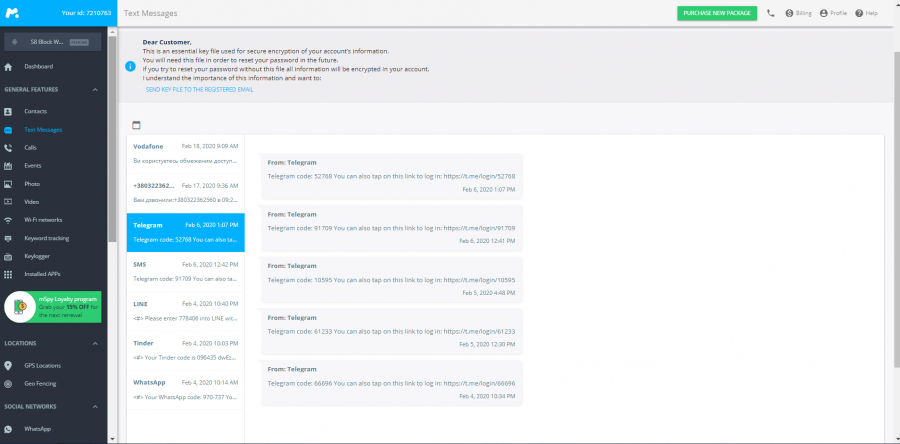This screenshot has height=444, width=900.
Task: Open GPS Locations menu label
Action: [42, 365]
